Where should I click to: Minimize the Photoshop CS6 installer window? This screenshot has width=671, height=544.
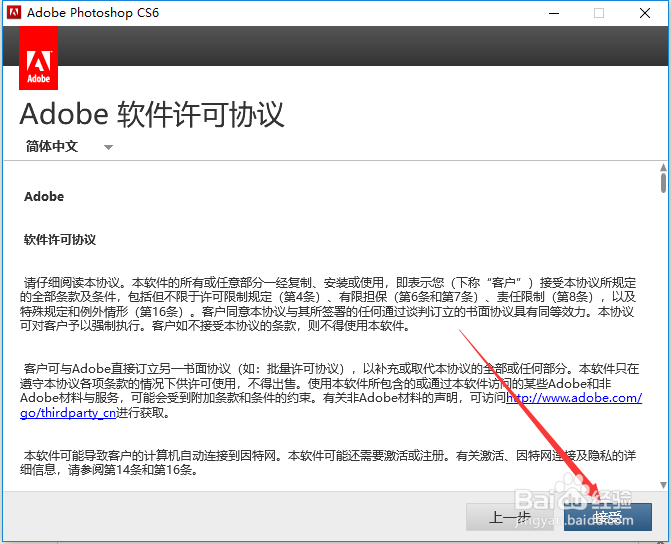(x=554, y=13)
